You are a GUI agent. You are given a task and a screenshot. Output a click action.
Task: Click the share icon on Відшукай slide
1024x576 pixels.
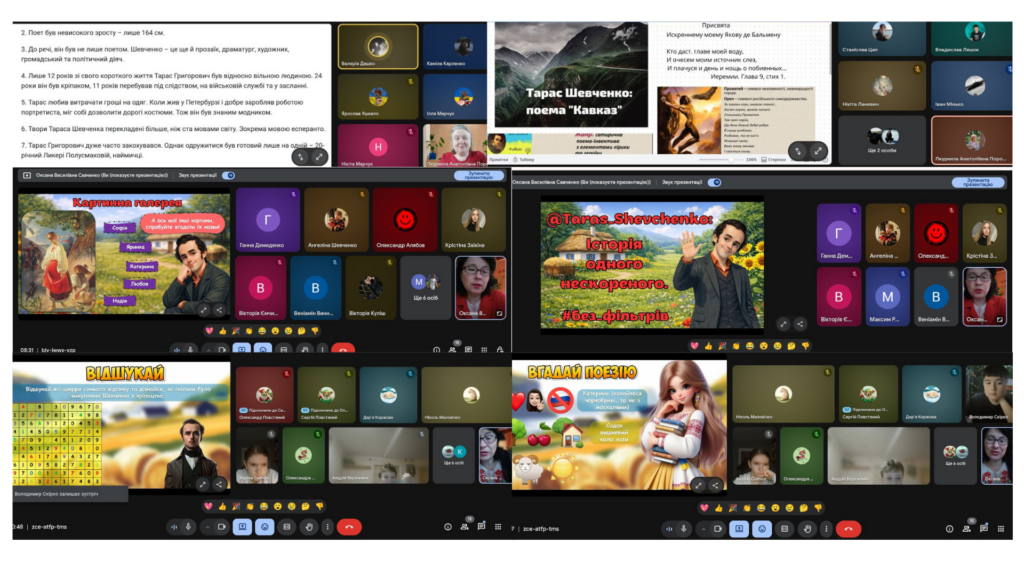tap(219, 484)
